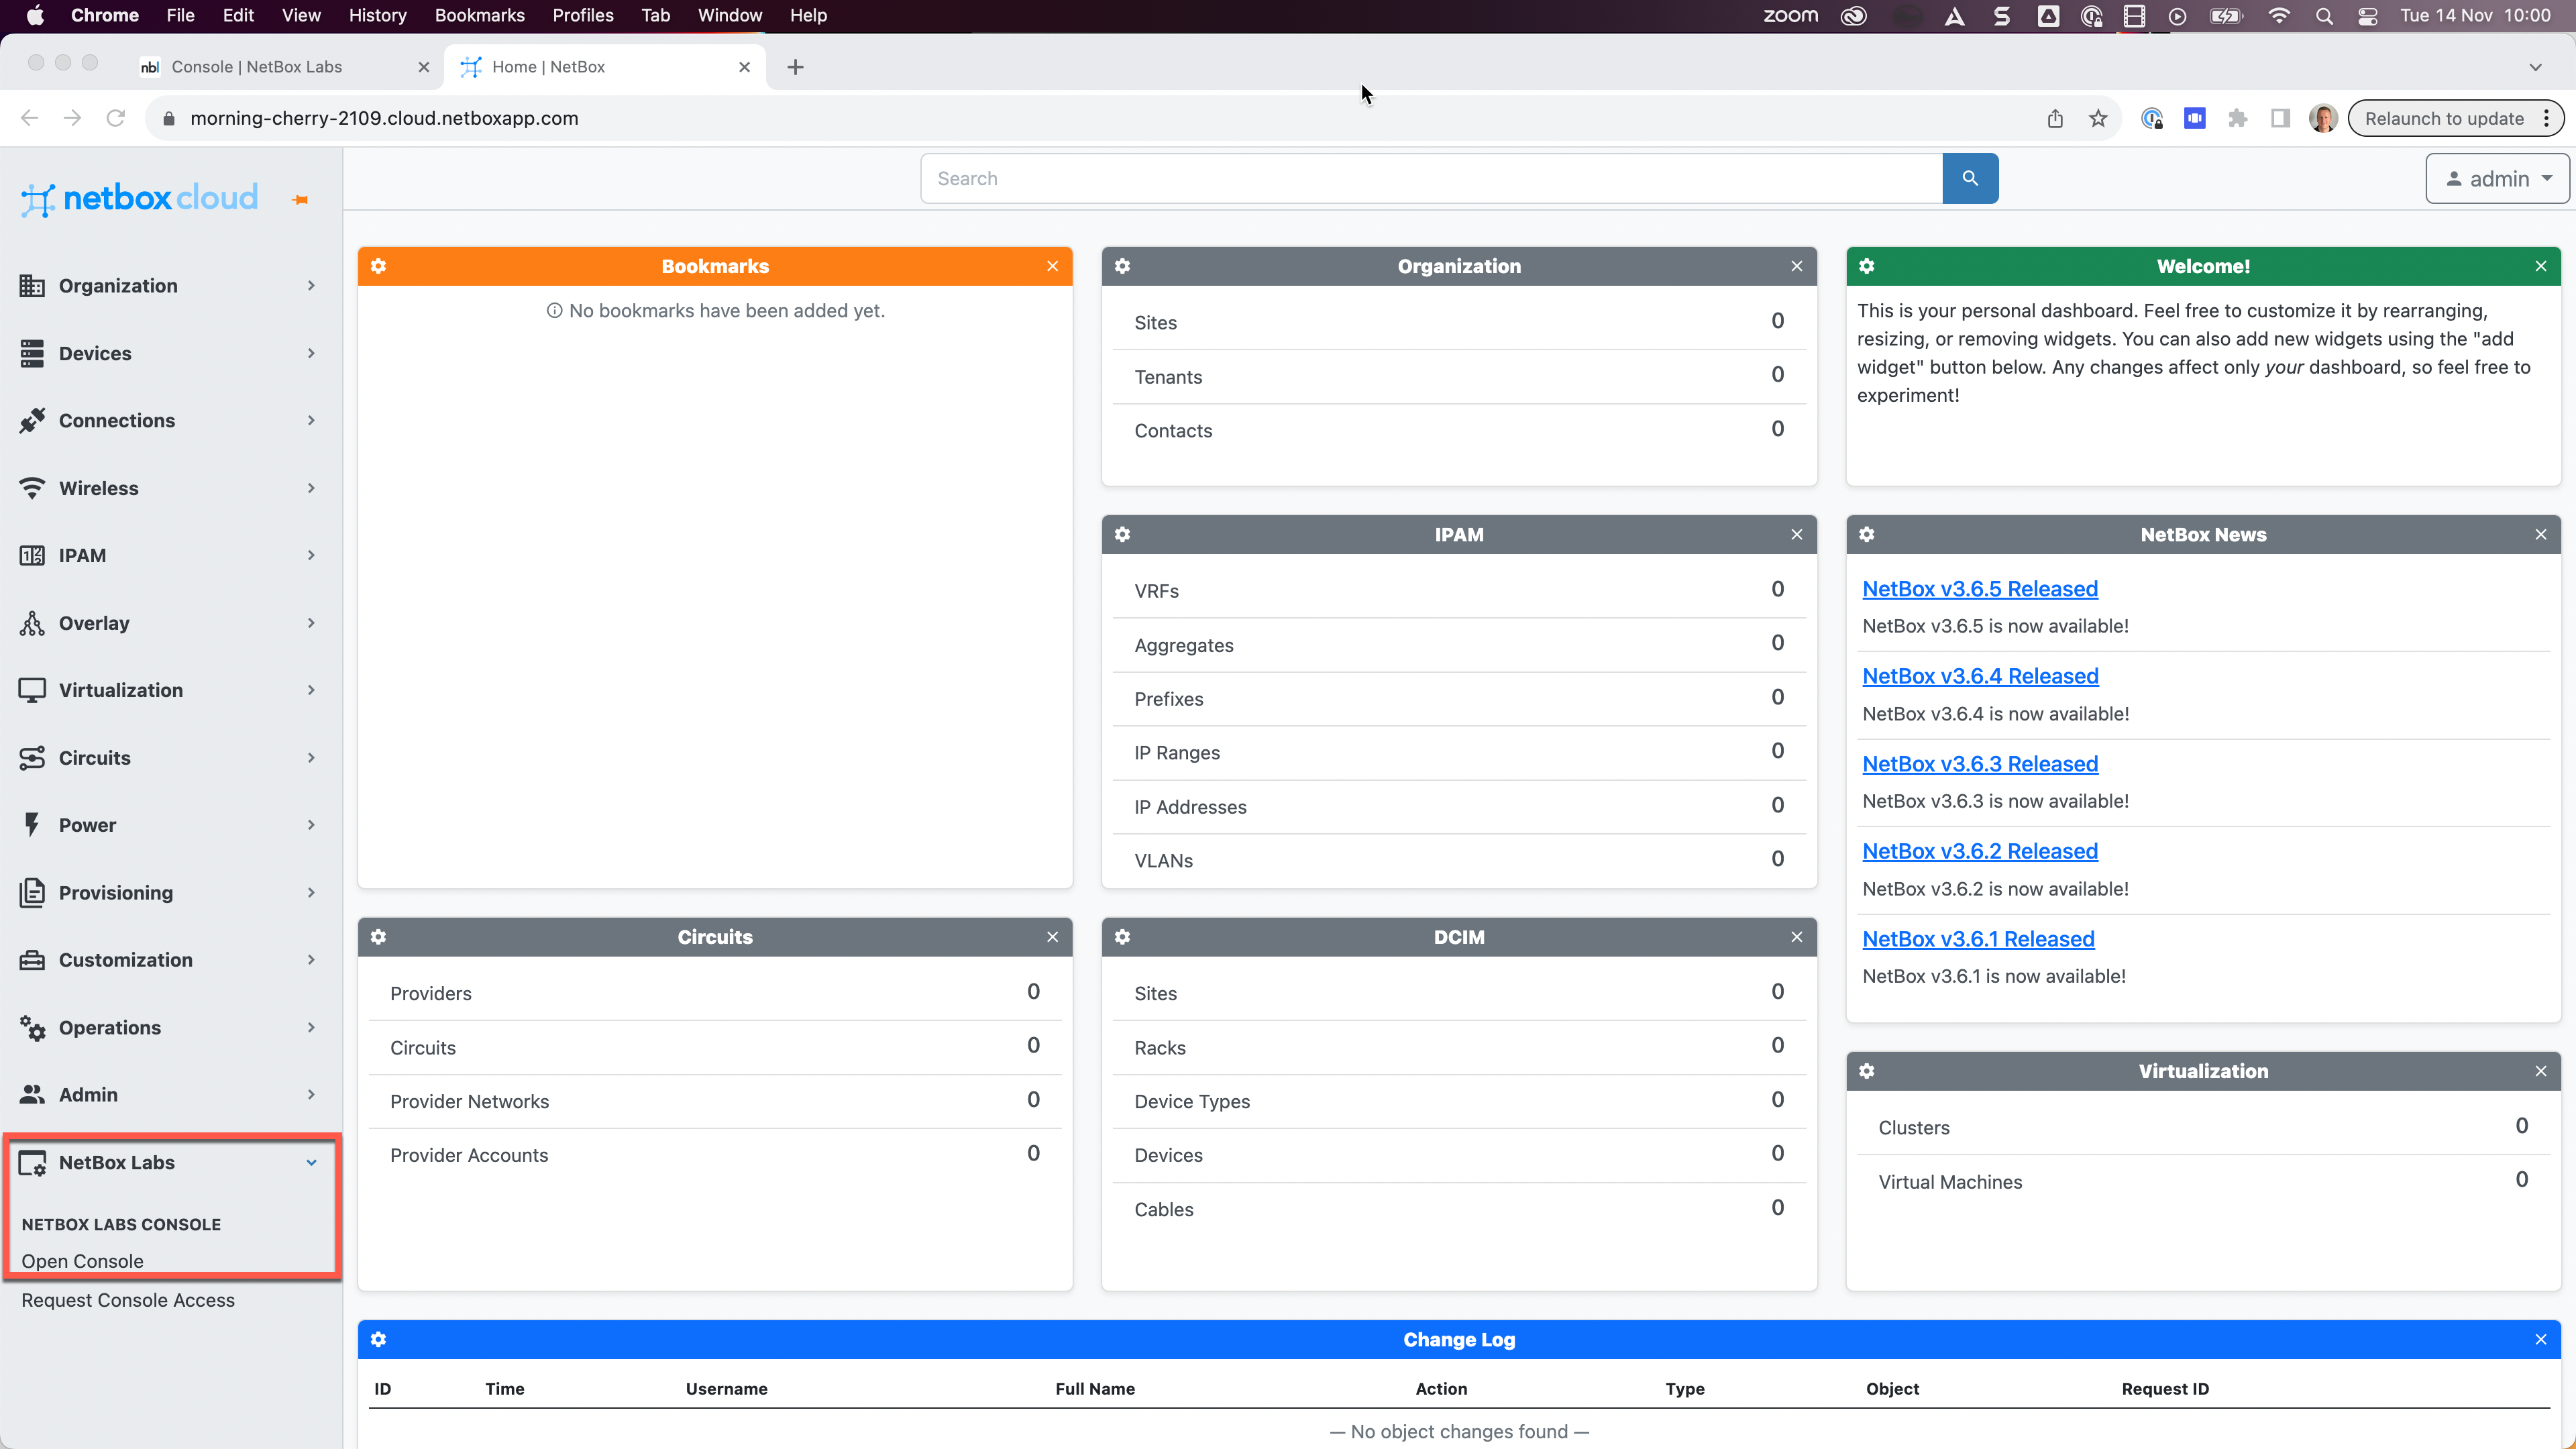Open the Profiles menu

582,15
